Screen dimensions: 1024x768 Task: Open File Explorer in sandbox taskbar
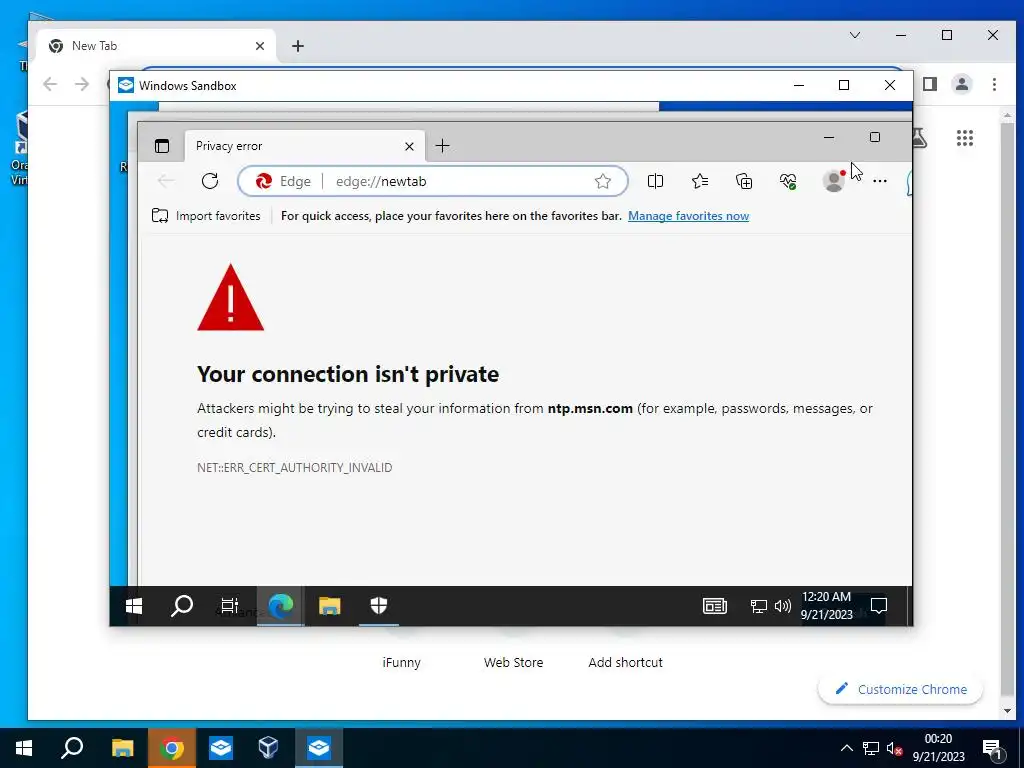(330, 606)
